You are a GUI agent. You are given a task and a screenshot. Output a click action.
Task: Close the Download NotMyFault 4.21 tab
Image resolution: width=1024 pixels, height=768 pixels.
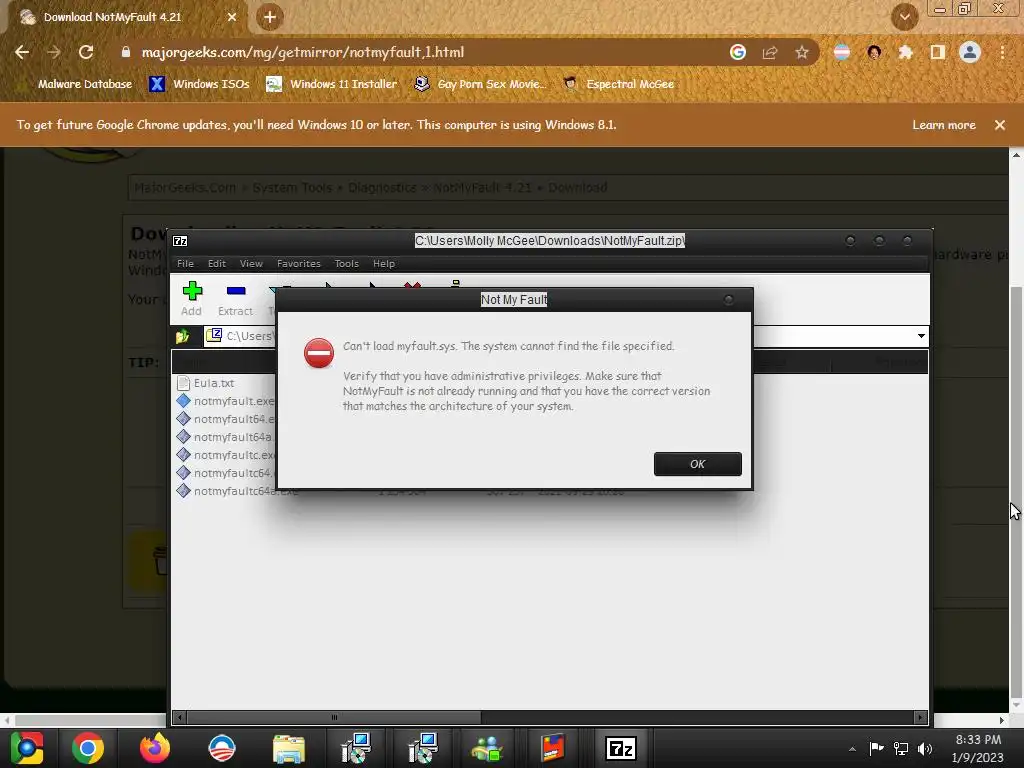coord(232,17)
